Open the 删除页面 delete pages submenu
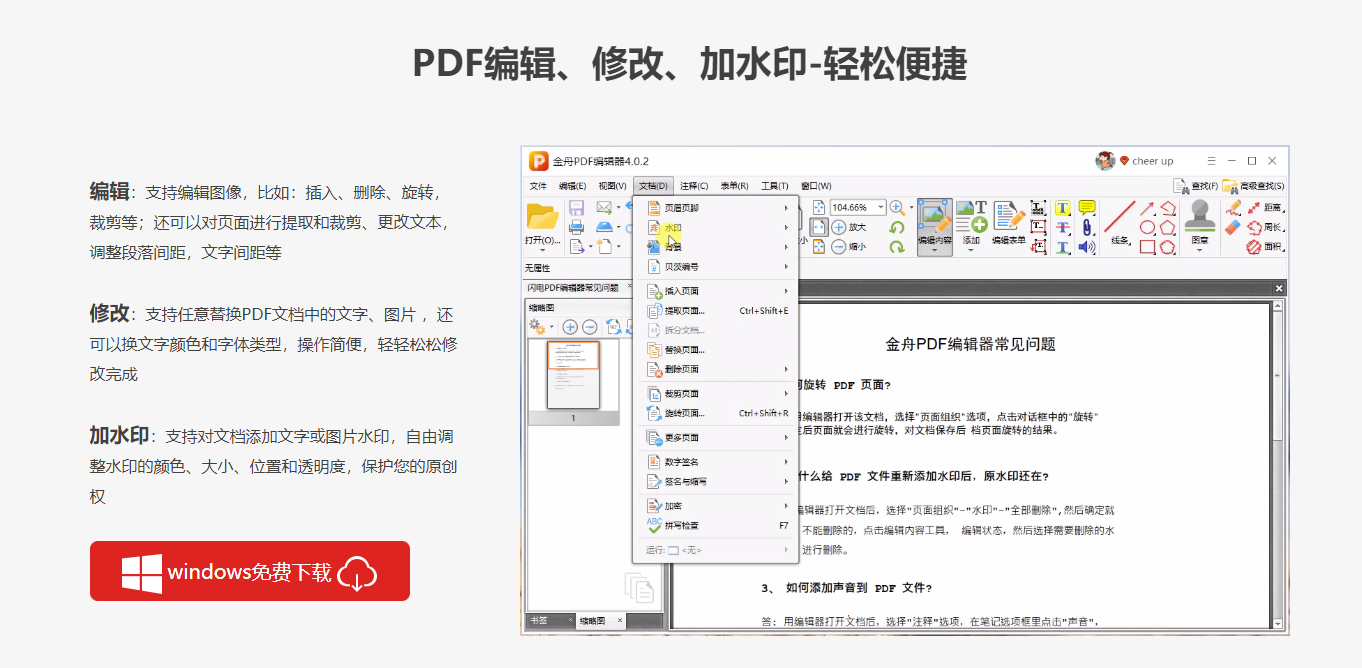This screenshot has width=1362, height=668. click(x=716, y=370)
